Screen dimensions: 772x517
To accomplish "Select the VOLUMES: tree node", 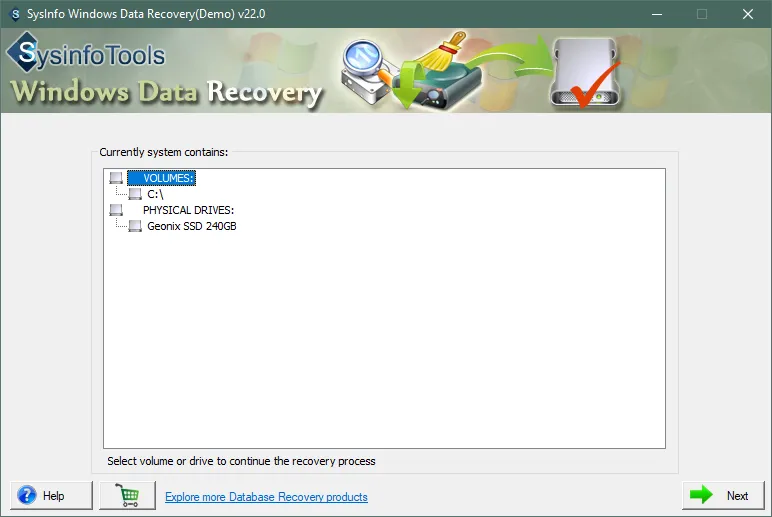I will click(161, 178).
